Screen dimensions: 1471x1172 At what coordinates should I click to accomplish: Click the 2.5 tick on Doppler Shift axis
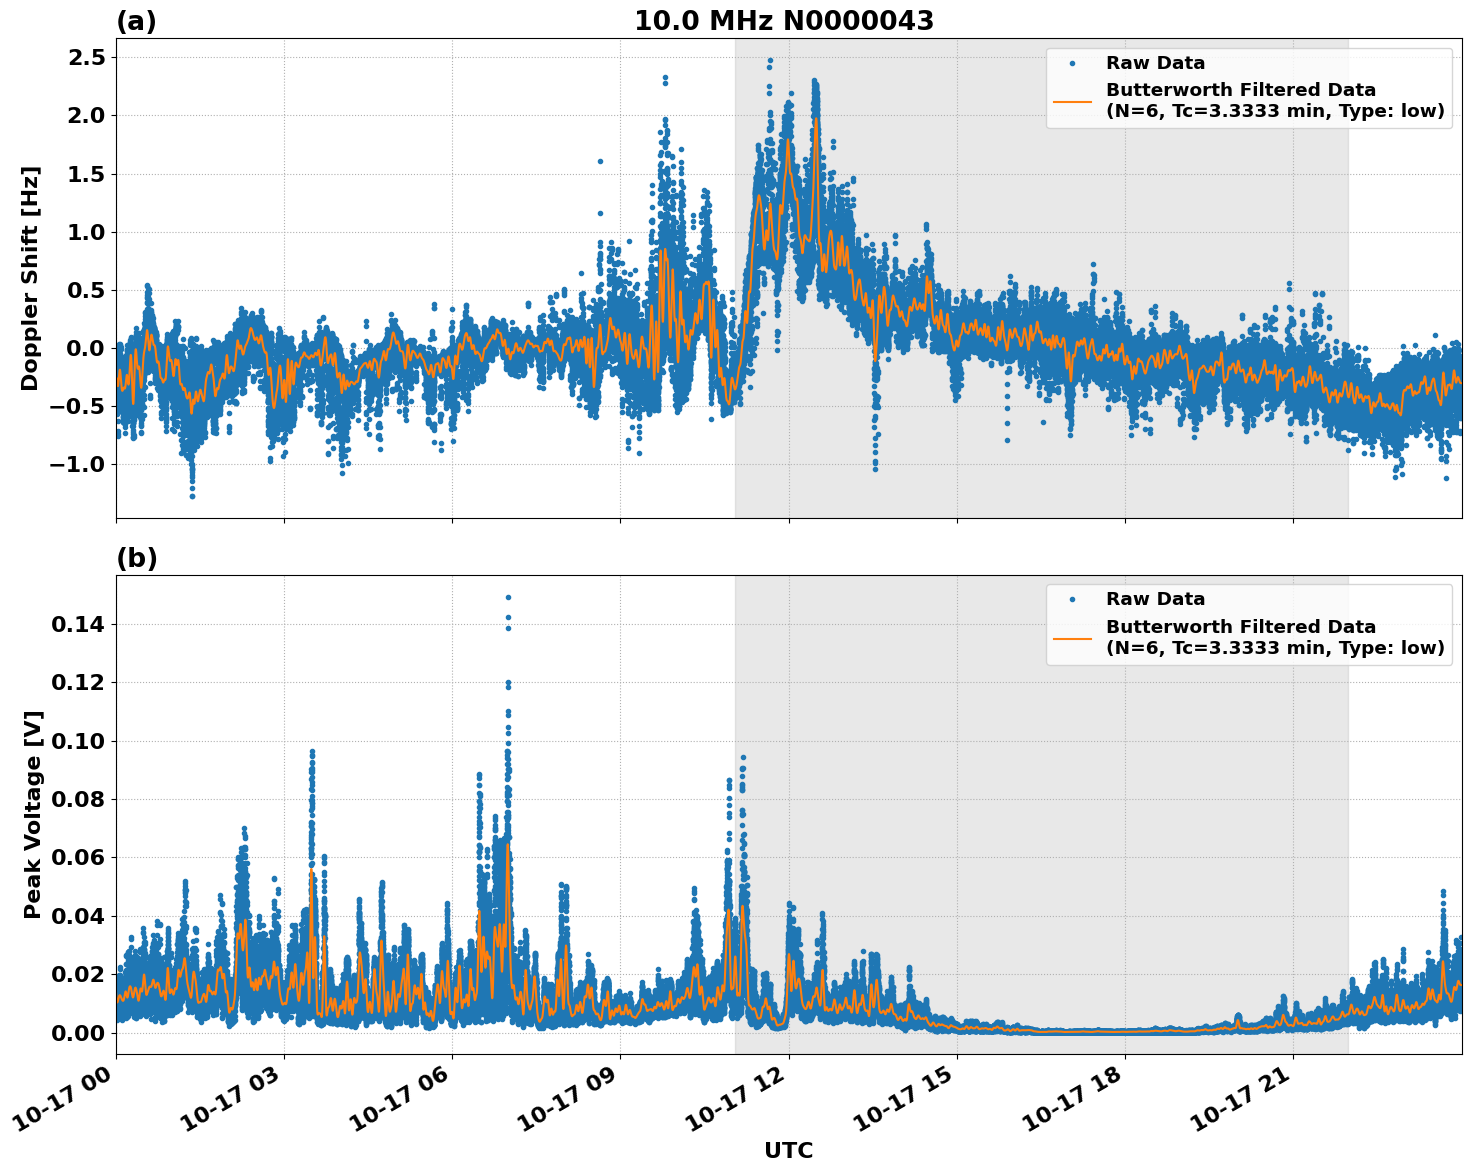pos(86,57)
